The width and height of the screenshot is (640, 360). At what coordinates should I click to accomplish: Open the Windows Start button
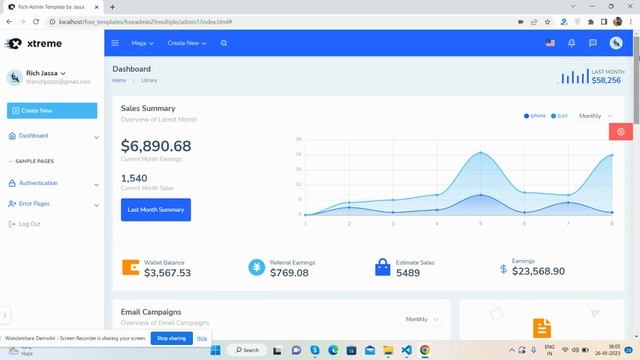point(216,350)
